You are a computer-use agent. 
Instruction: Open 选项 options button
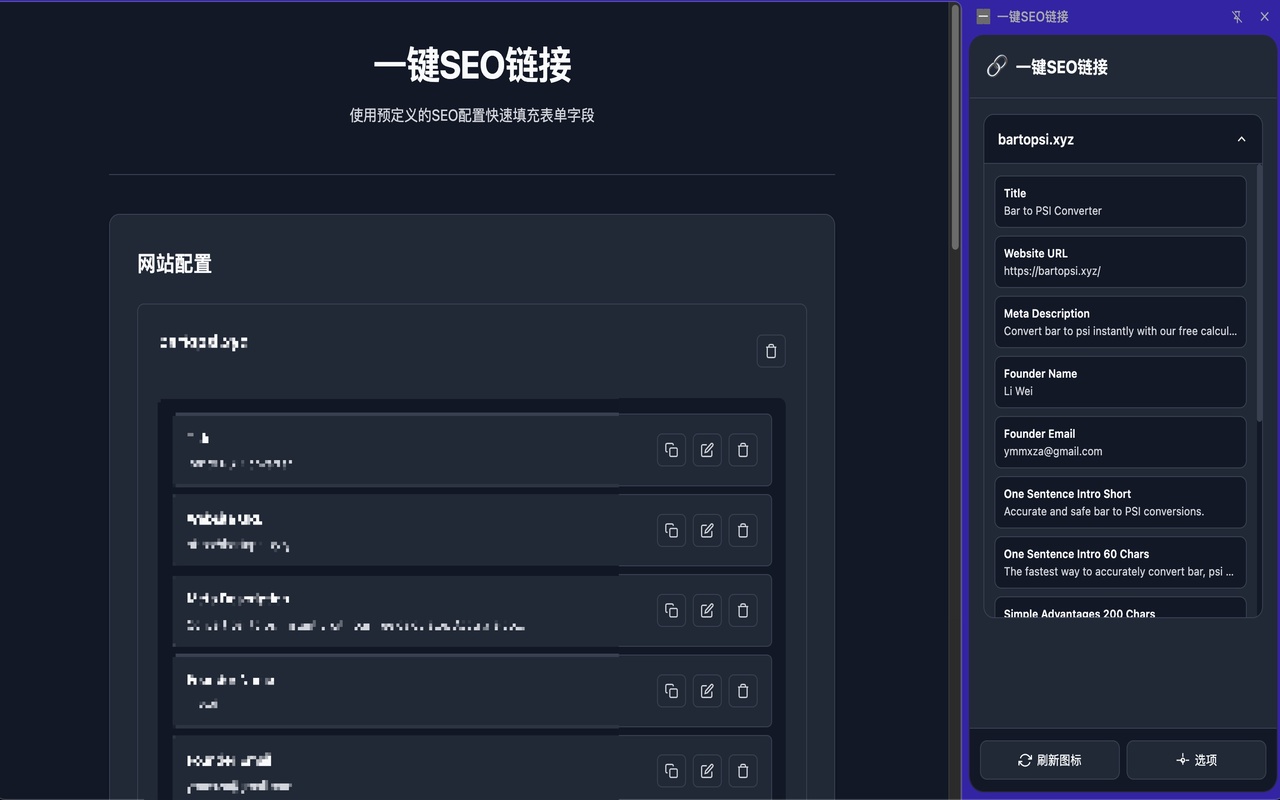[1196, 760]
